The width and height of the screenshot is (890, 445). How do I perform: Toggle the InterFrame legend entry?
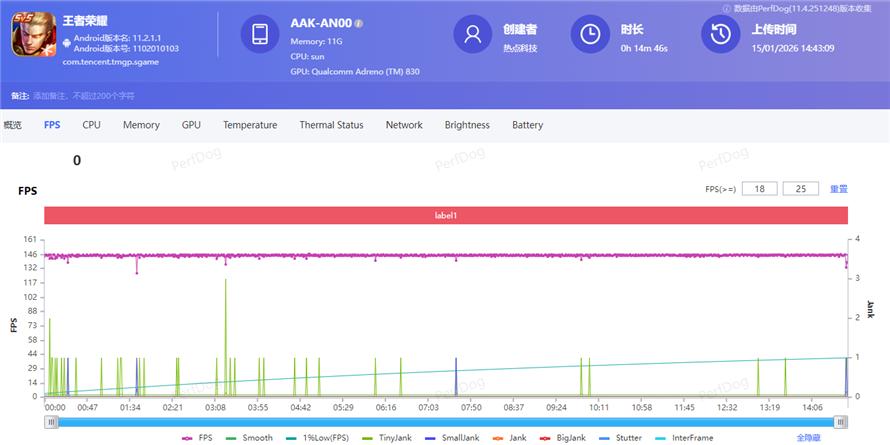683,438
